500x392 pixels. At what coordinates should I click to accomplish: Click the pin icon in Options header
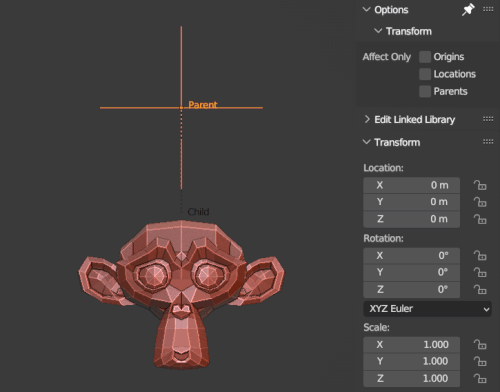tap(468, 9)
